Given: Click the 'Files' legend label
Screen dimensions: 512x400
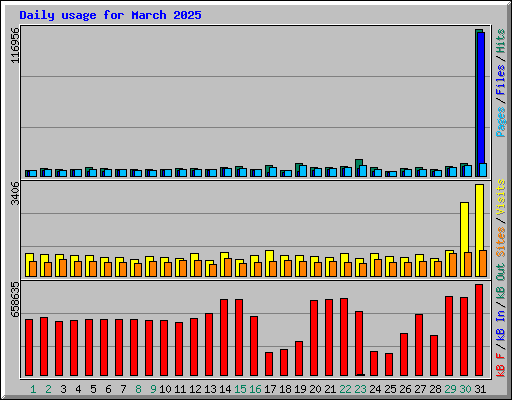Looking at the screenshot, I should click(x=501, y=80).
